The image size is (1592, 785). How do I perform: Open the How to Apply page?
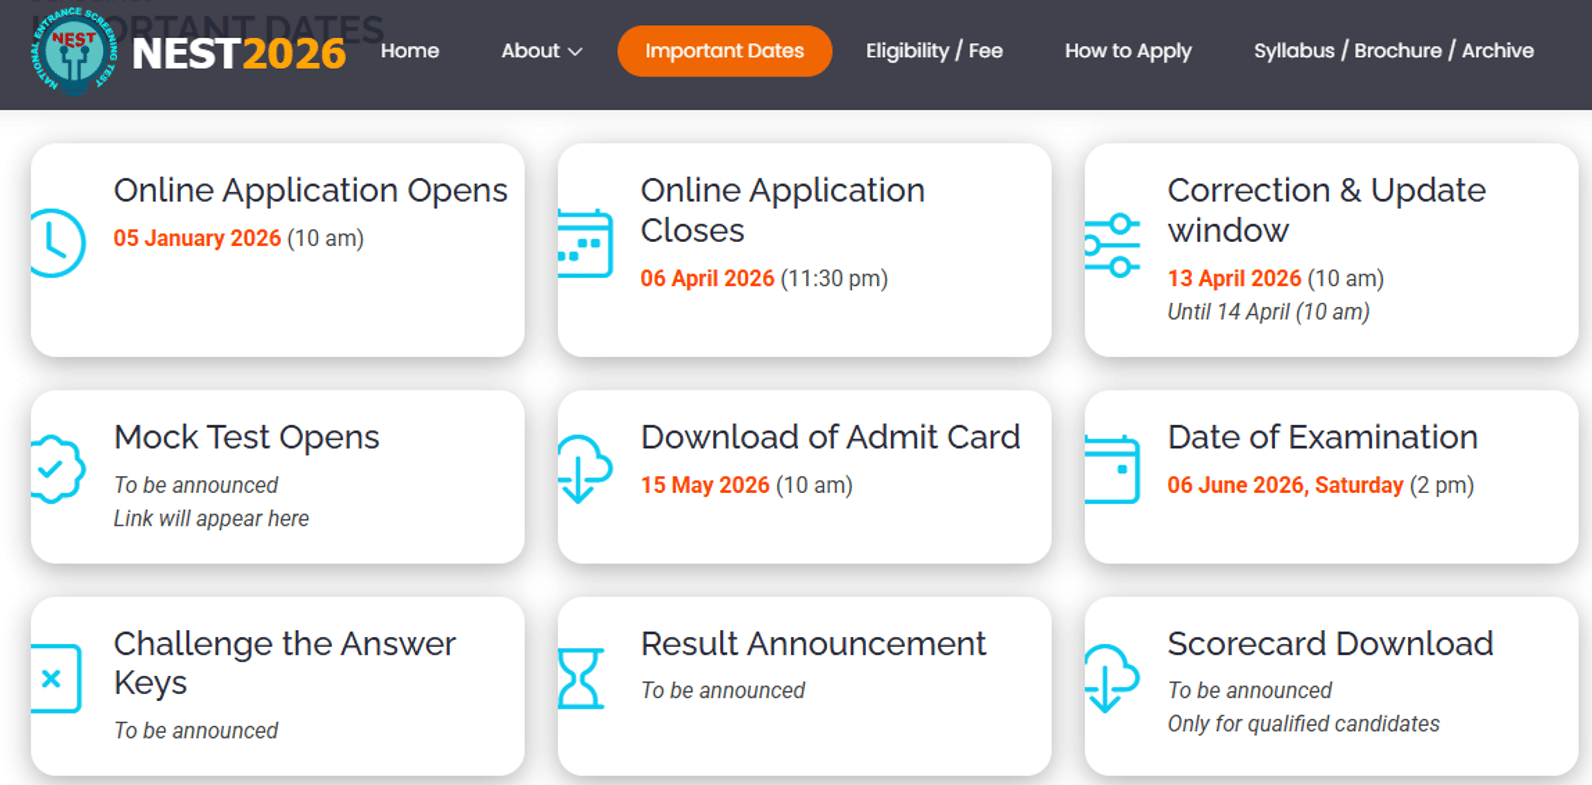[x=1128, y=51]
